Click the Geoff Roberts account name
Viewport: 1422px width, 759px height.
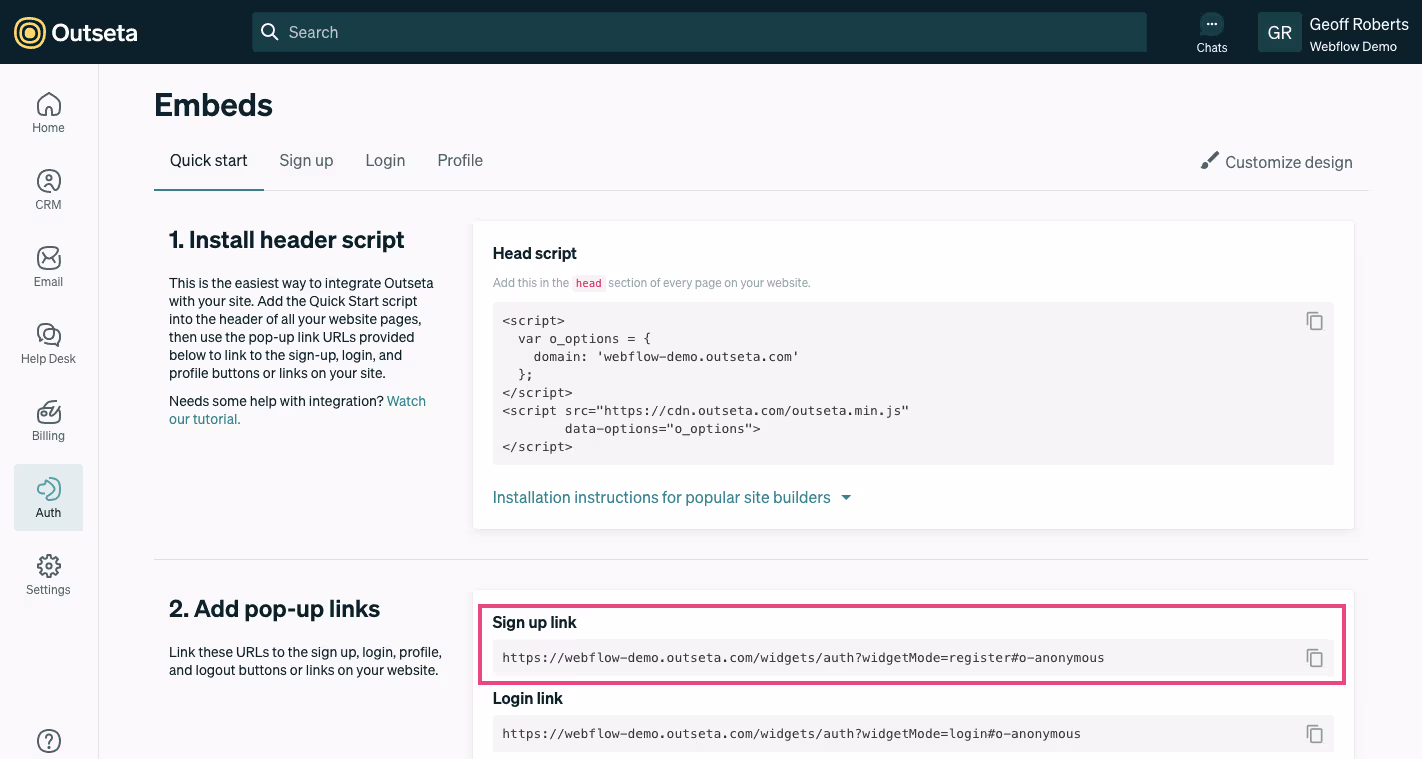point(1359,24)
